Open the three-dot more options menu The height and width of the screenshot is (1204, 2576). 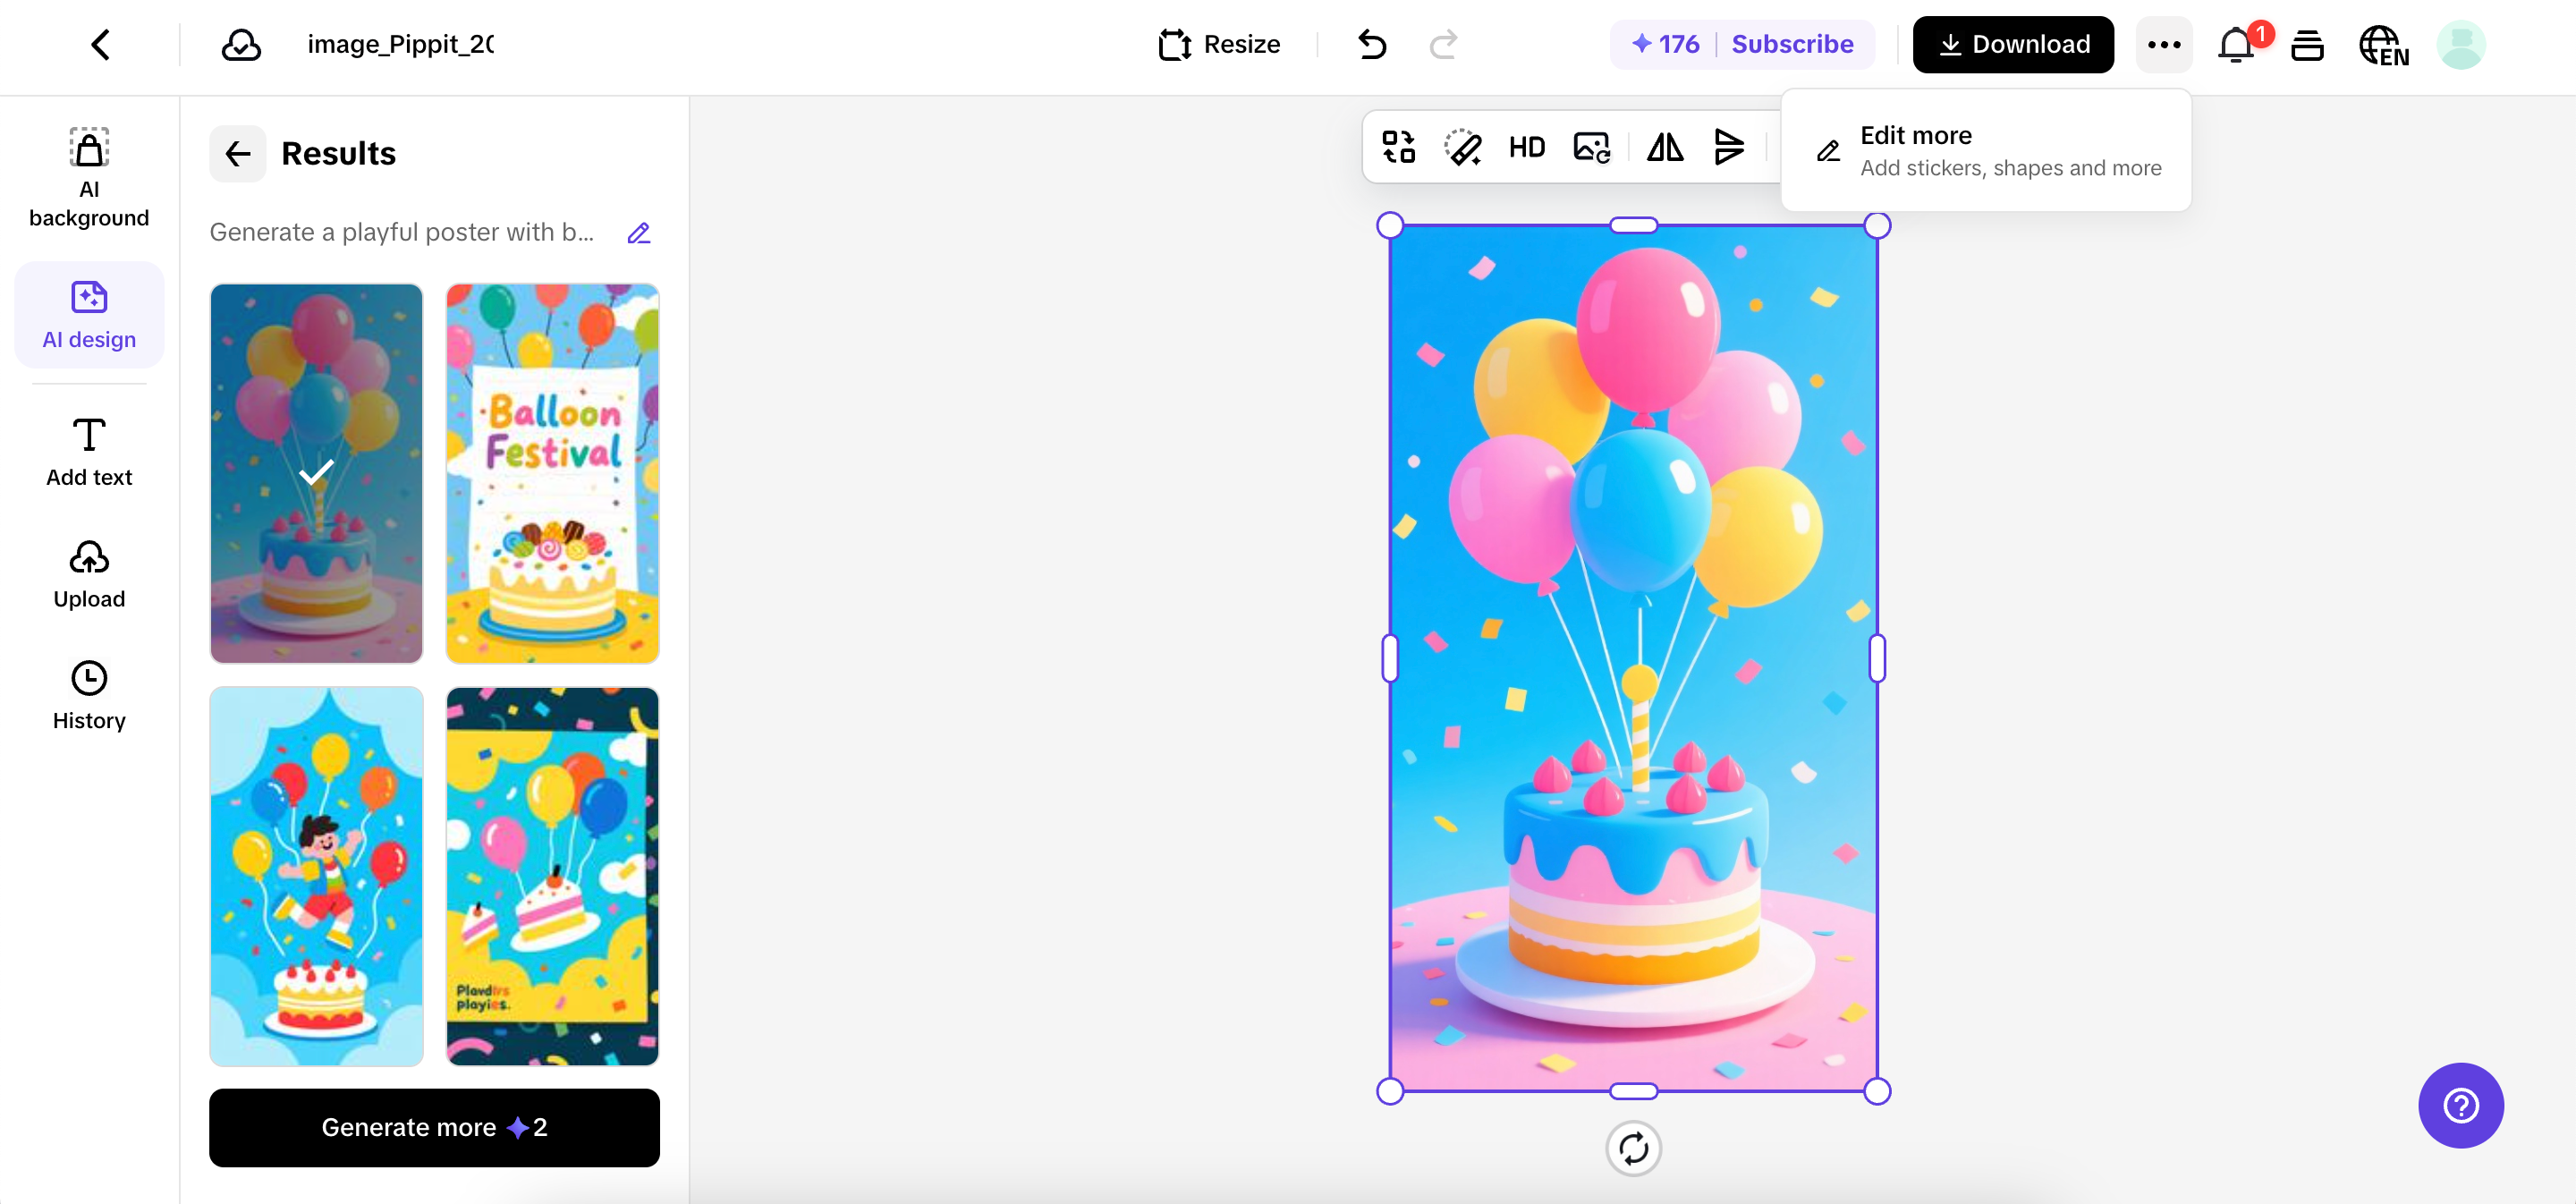point(2164,45)
